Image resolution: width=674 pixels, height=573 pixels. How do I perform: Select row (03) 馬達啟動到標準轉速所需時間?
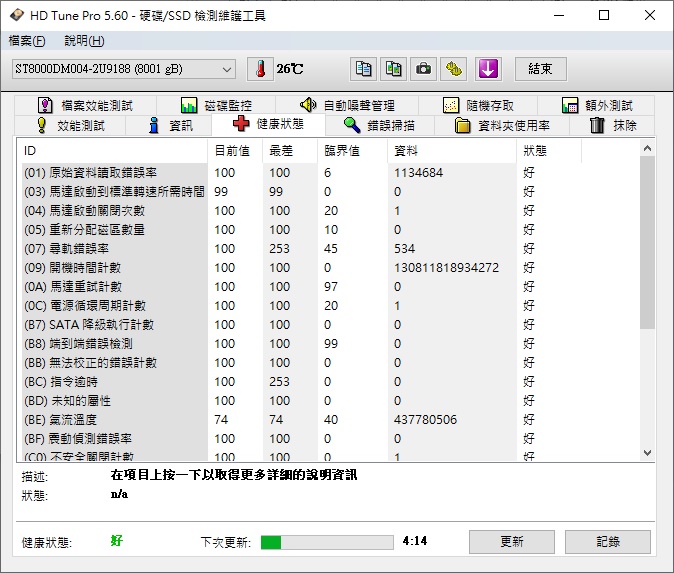point(329,192)
